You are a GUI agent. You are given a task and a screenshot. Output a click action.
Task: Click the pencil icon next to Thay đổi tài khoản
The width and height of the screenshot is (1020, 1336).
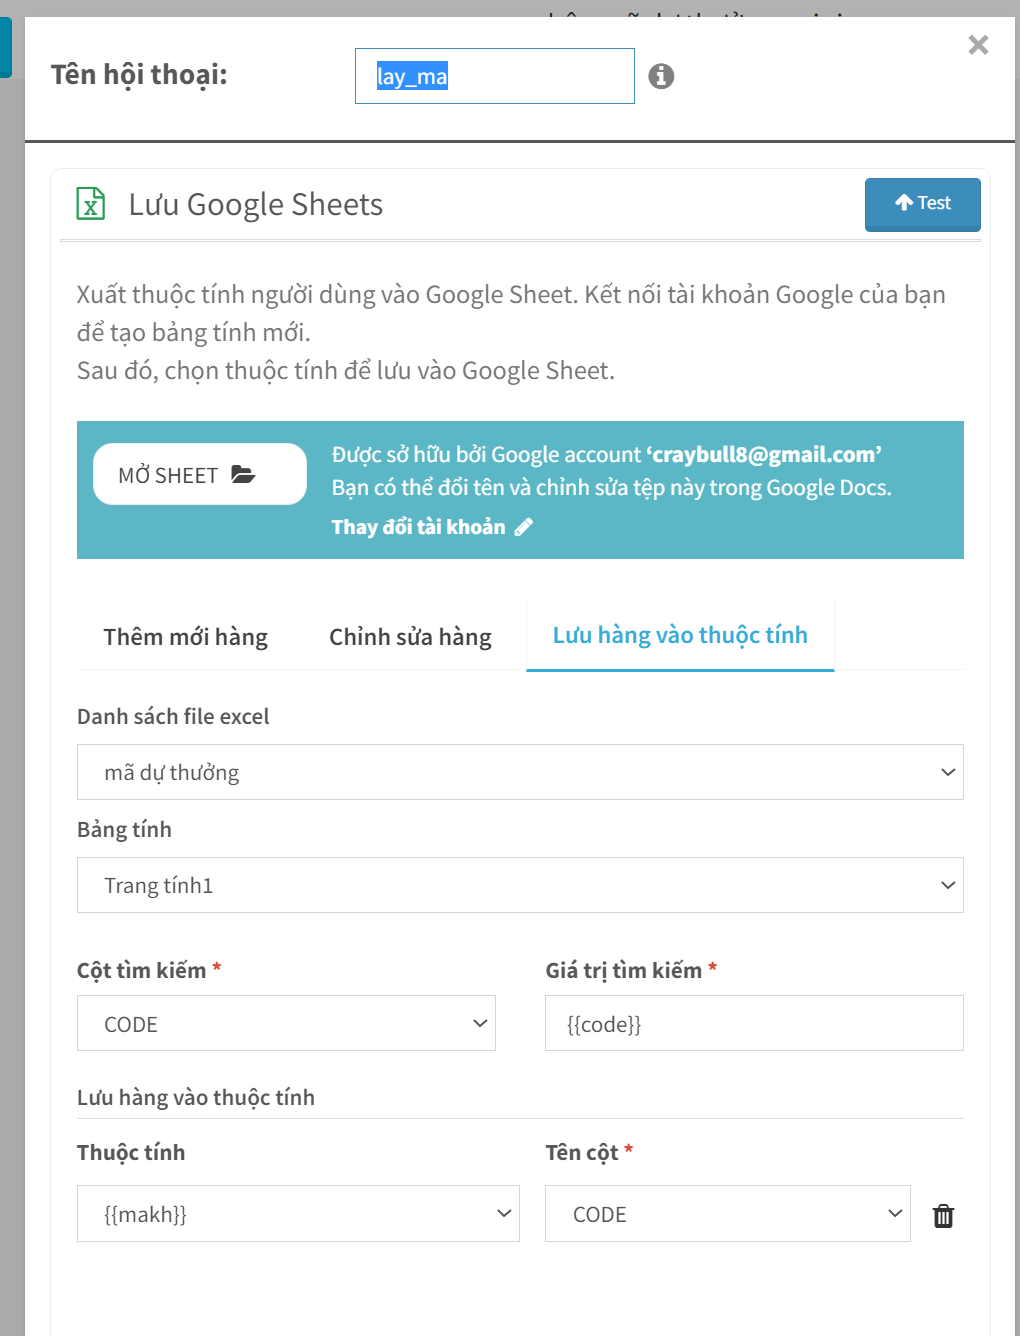tap(524, 527)
